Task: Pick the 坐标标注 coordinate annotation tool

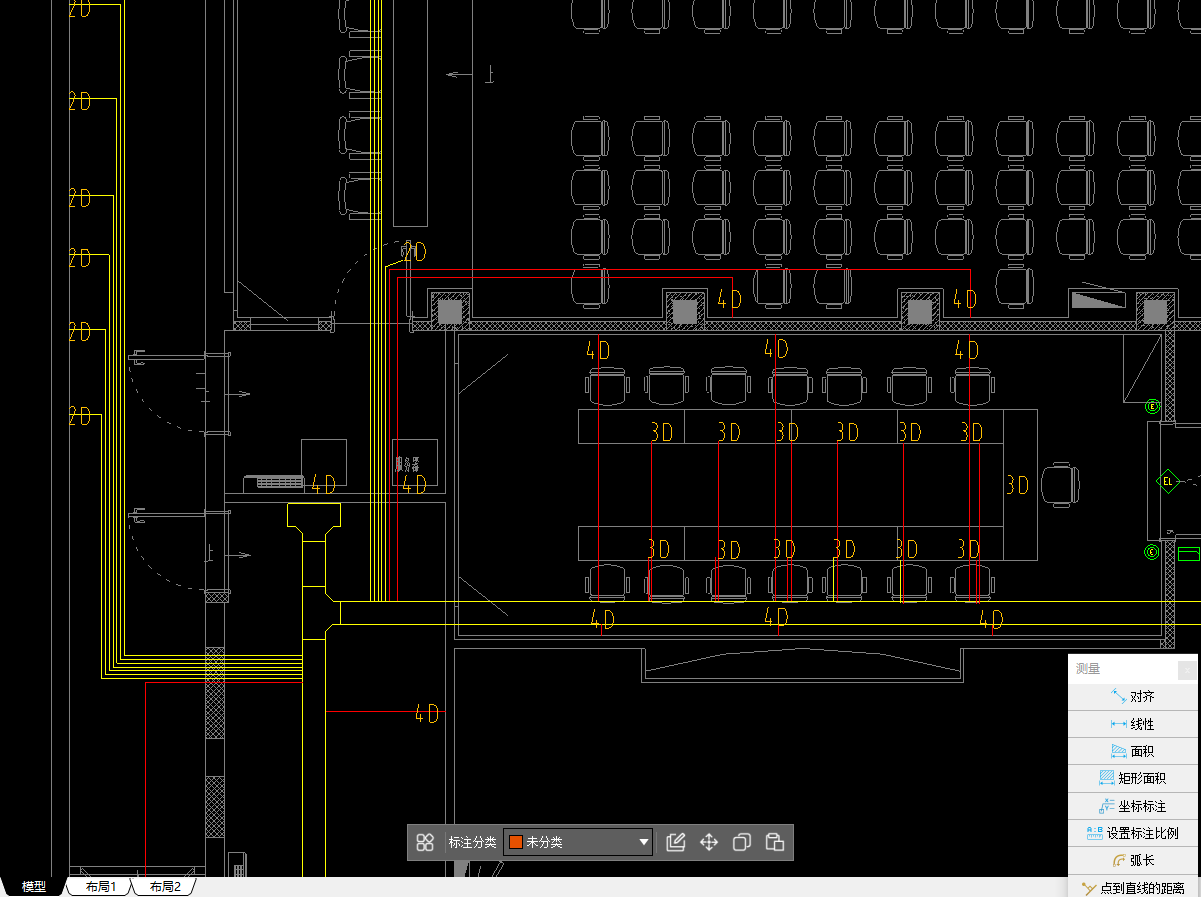Action: click(1132, 806)
